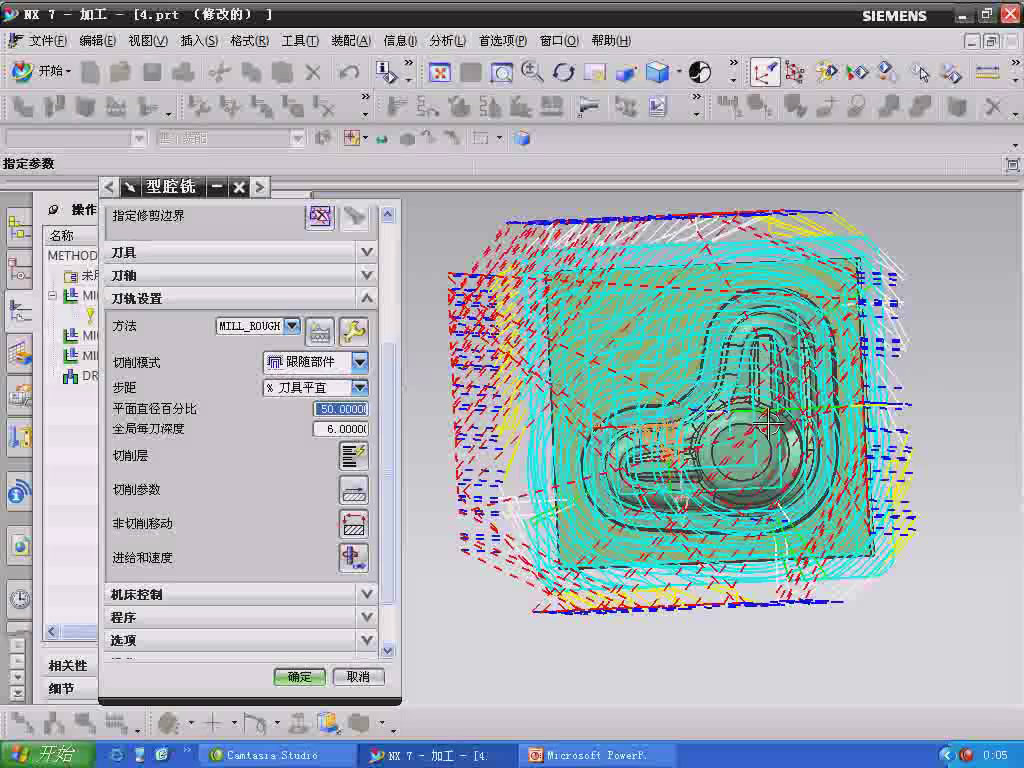Open the Internet Explorer sidebar icon
Image resolution: width=1024 pixels, height=768 pixels.
tap(20, 545)
